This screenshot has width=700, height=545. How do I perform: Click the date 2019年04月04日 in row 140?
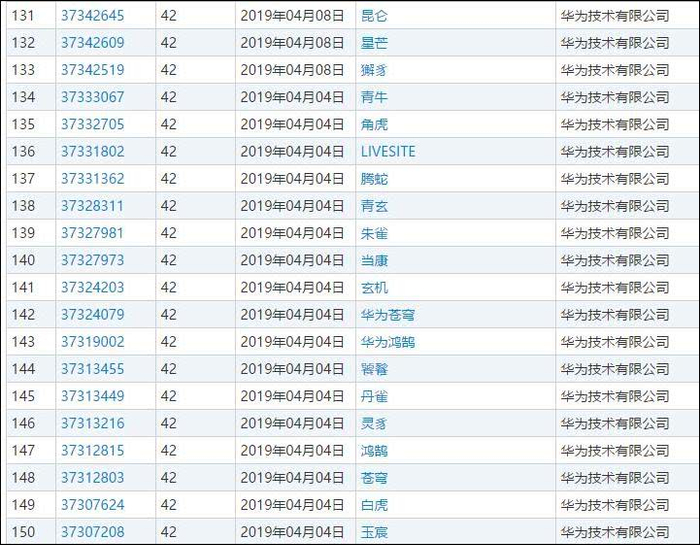(x=292, y=260)
